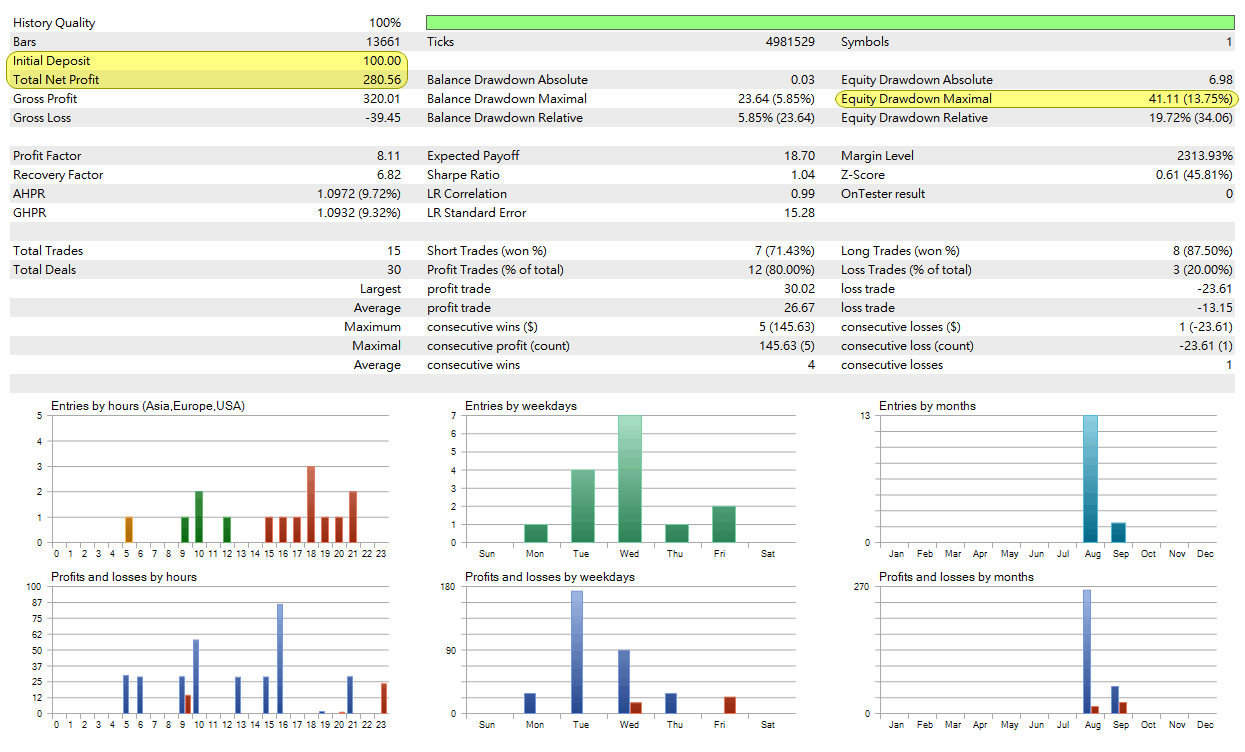Click Maximum consecutive wins value "5 (145.63)"
This screenshot has width=1245, height=752.
click(787, 327)
